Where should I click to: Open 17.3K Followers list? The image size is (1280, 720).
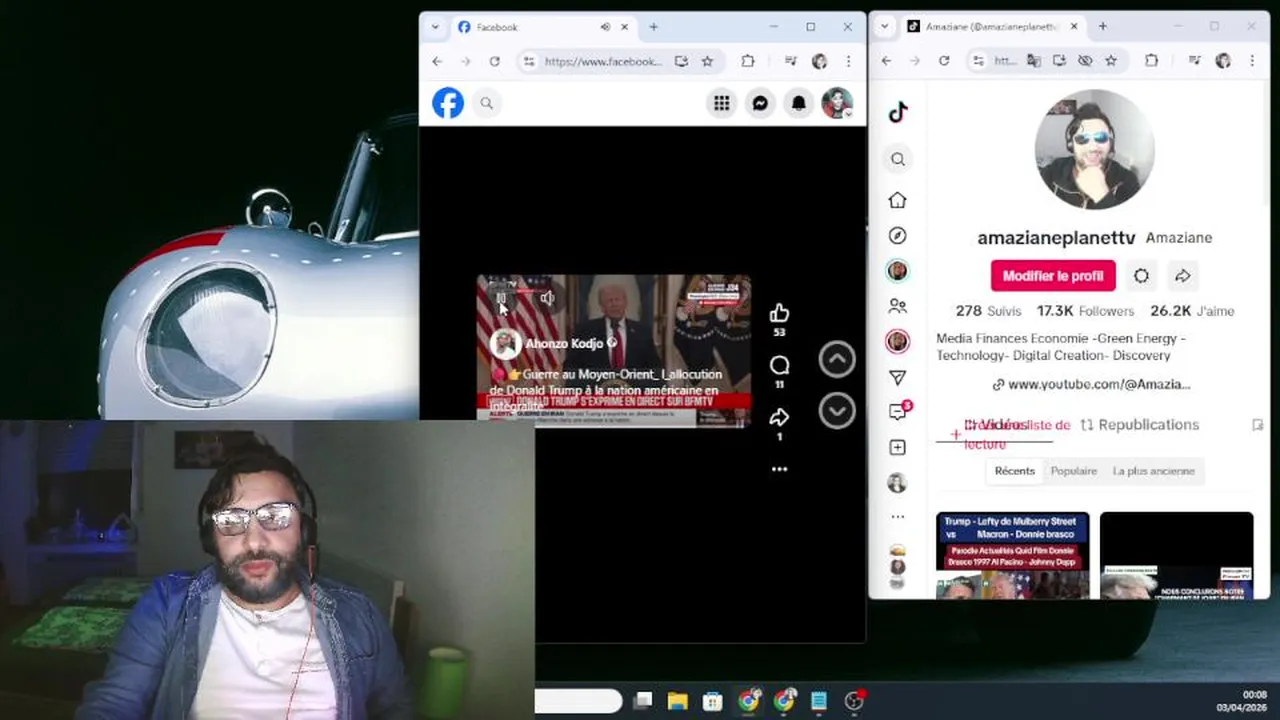point(1085,311)
